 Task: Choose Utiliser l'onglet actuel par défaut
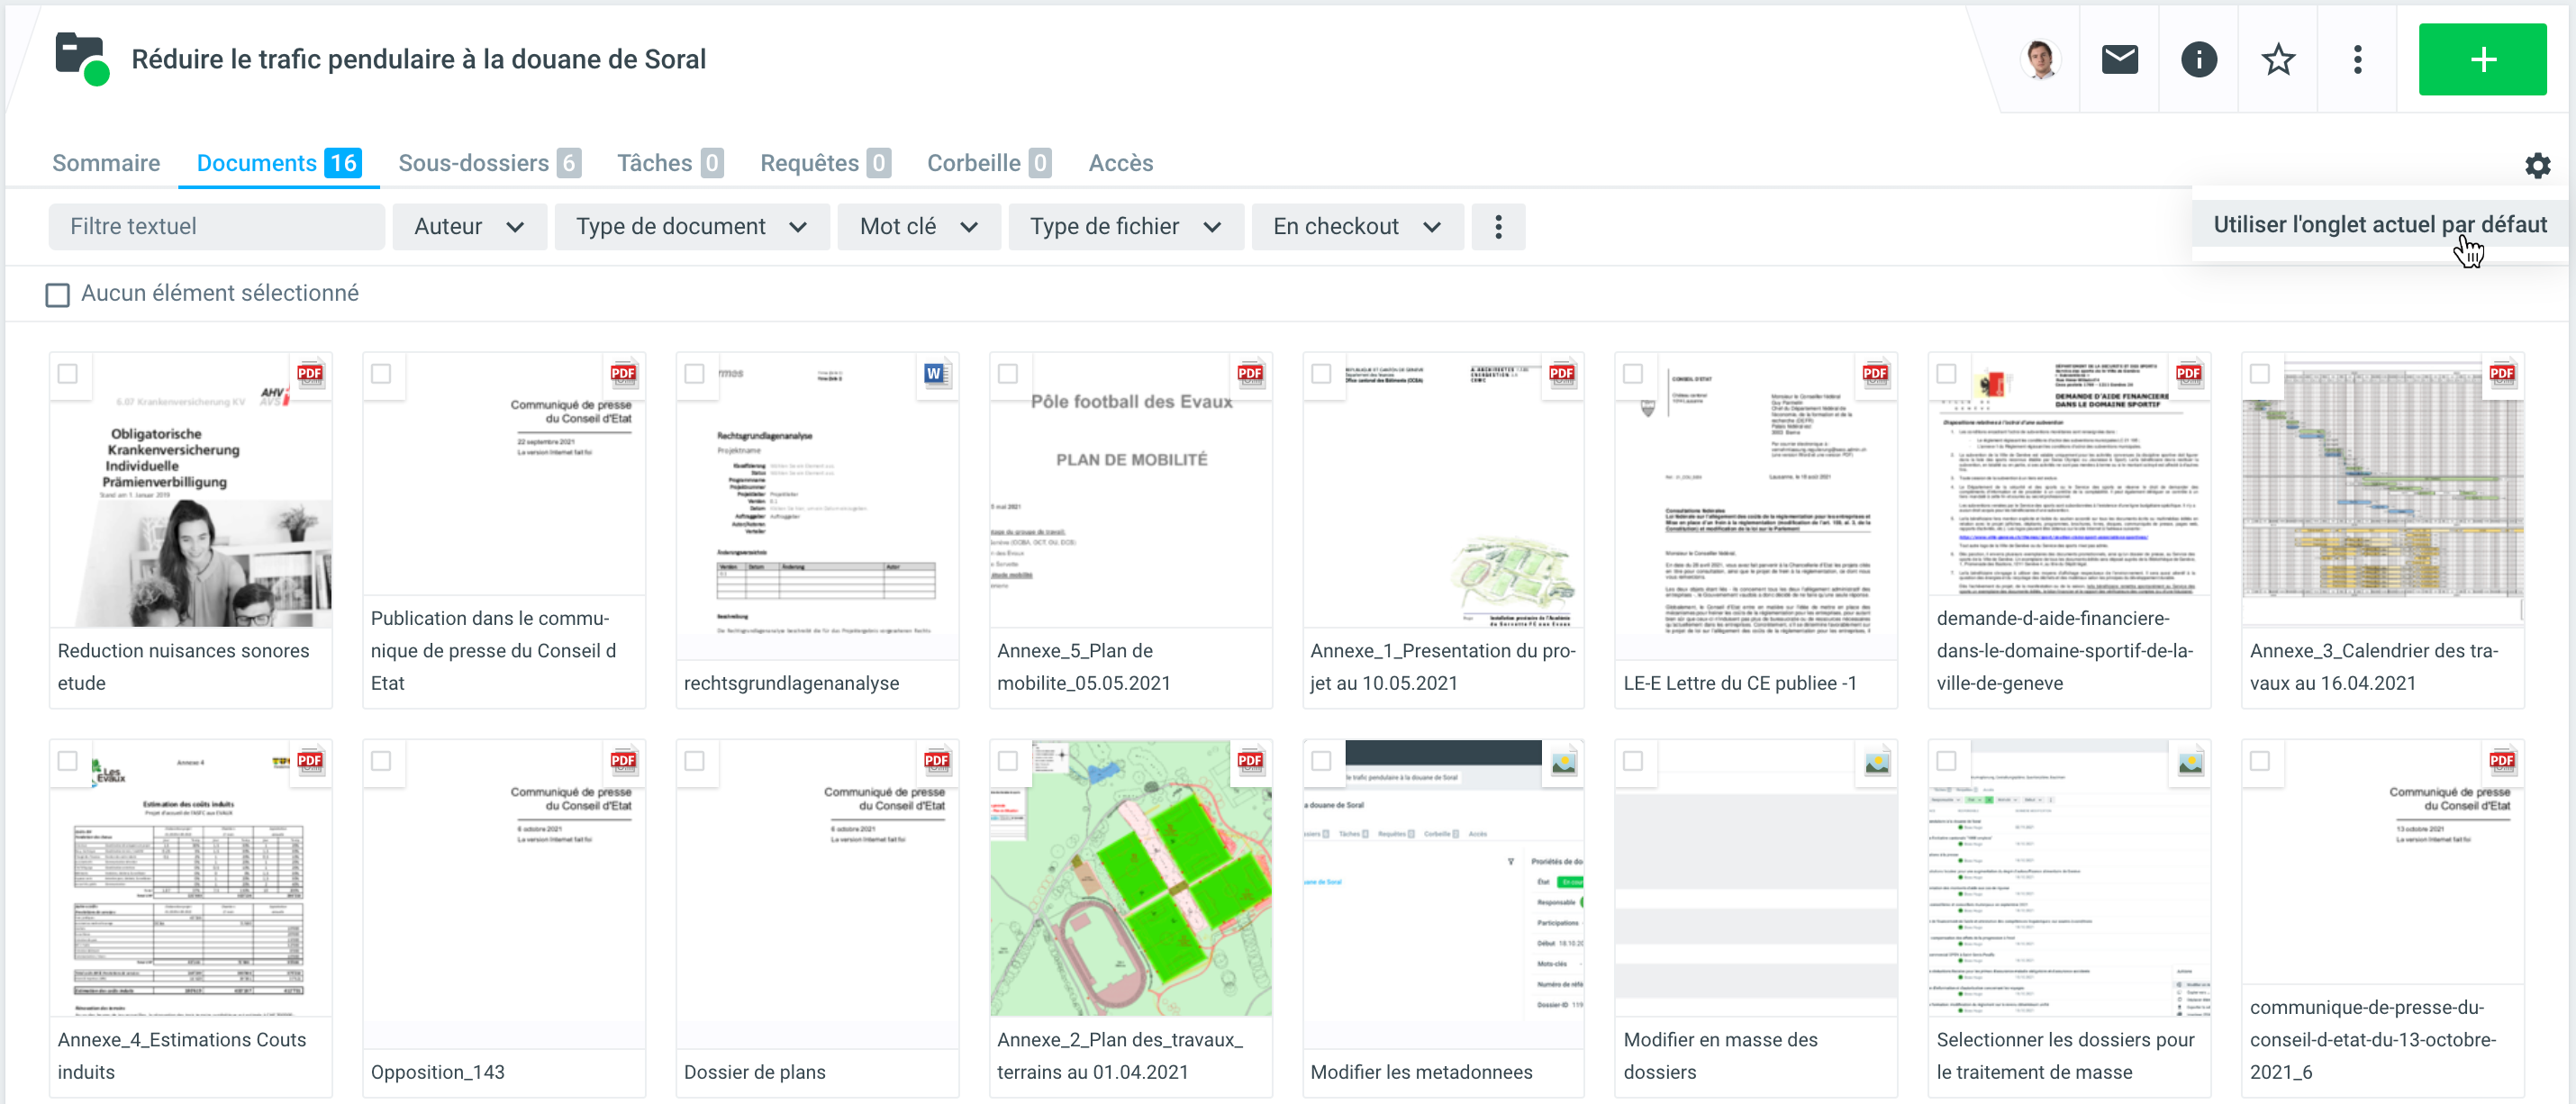tap(2379, 225)
